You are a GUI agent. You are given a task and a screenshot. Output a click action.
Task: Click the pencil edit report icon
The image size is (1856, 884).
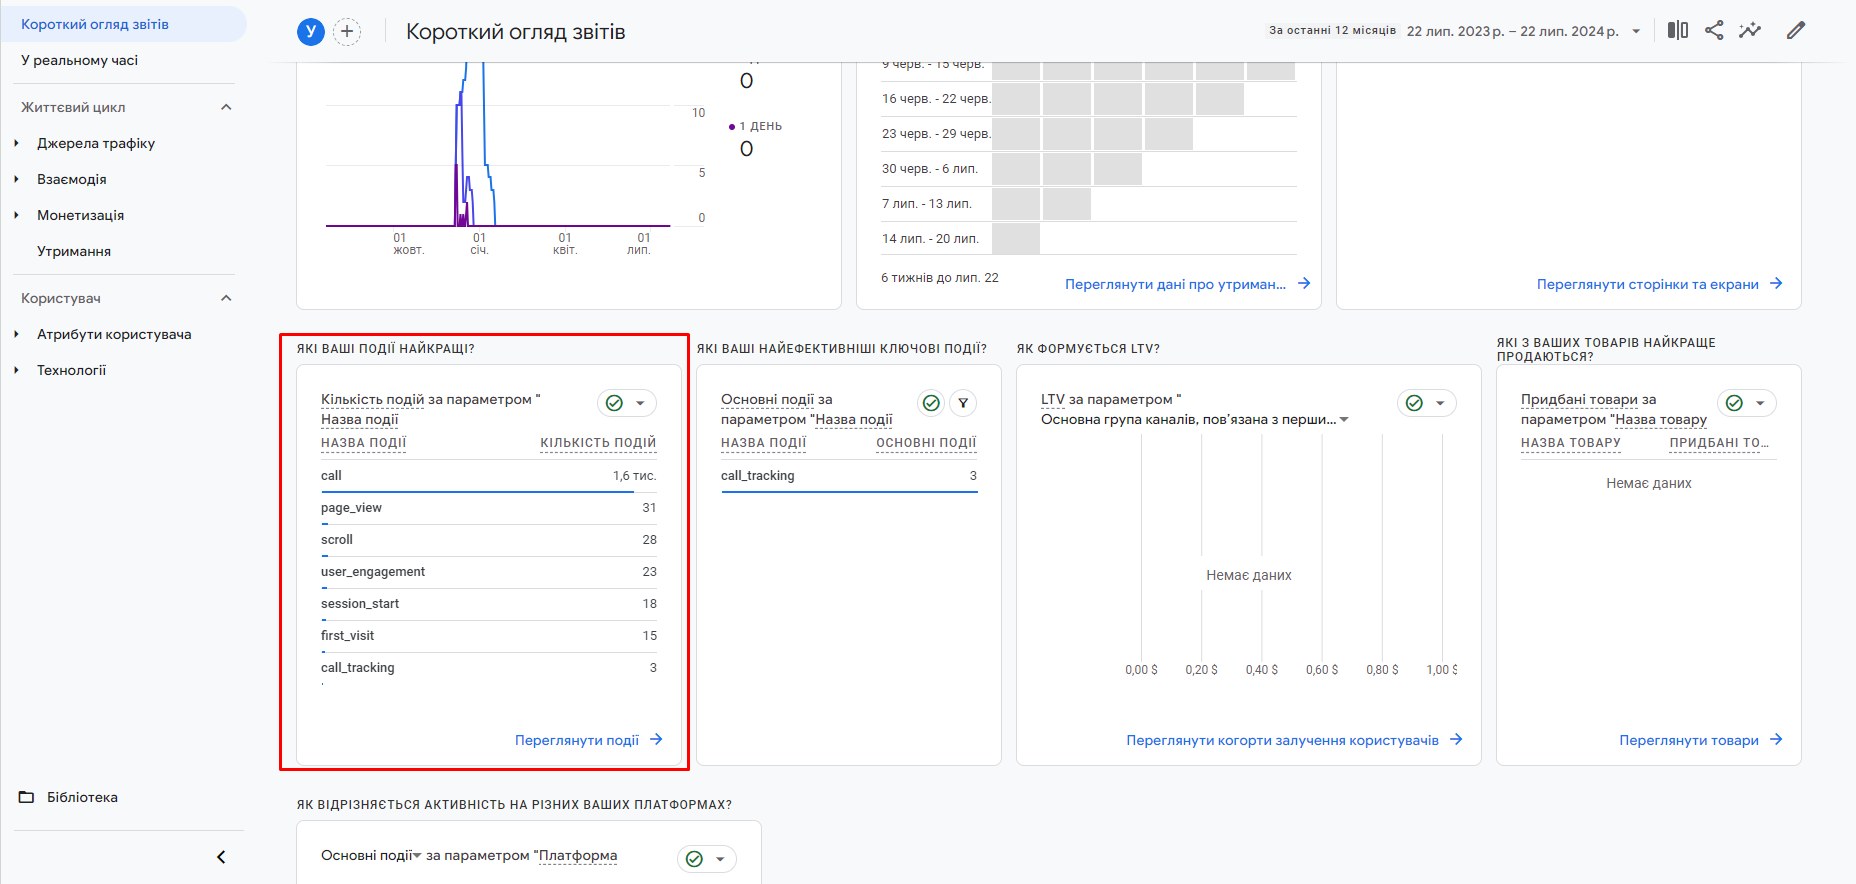[1796, 30]
